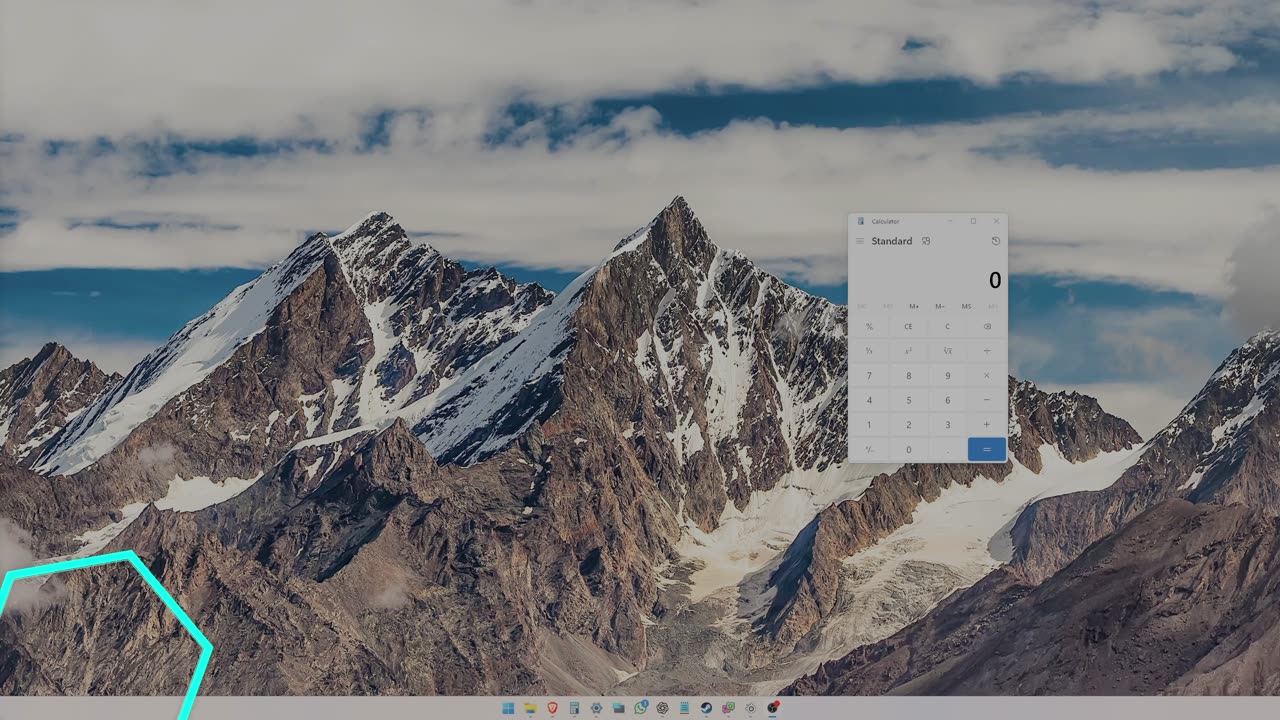Click the divide operator key
Screen dimensions: 1280x720
click(987, 351)
